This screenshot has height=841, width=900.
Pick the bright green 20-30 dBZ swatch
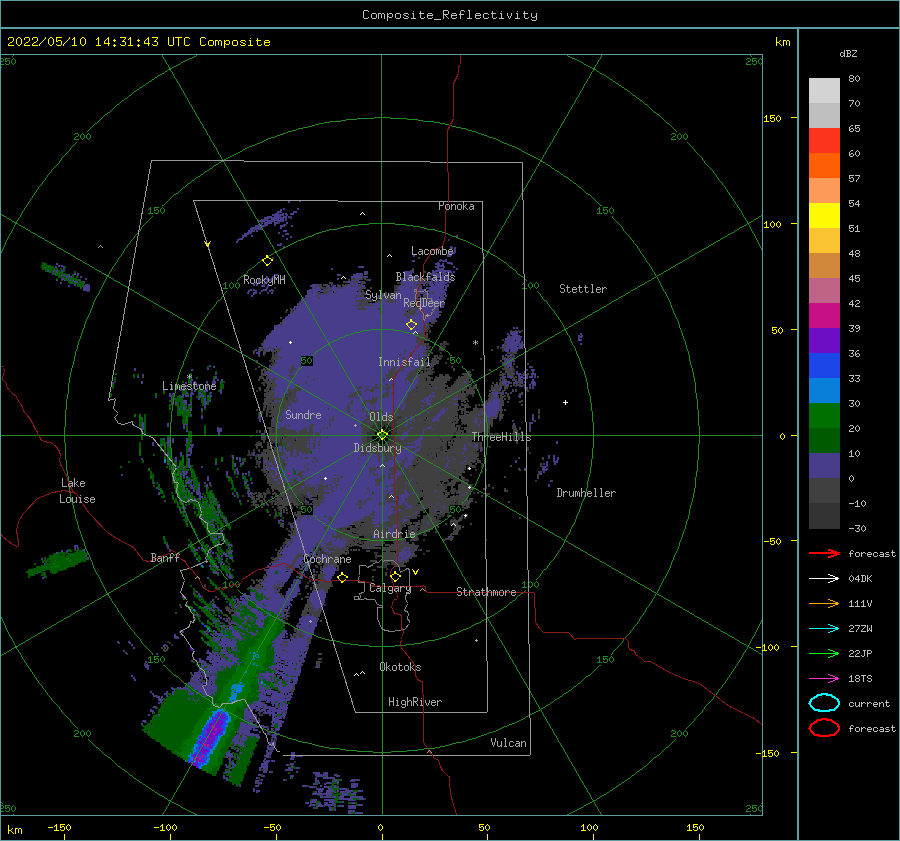tap(824, 415)
